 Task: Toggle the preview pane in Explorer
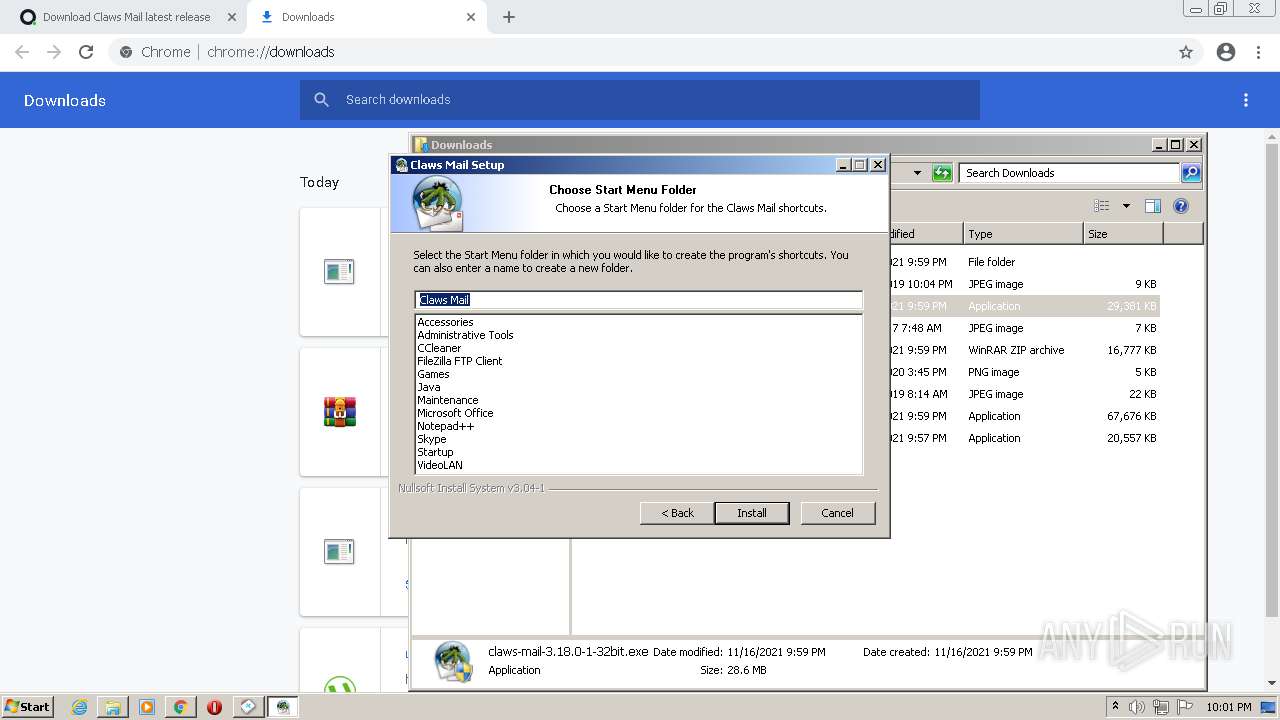pyautogui.click(x=1153, y=206)
